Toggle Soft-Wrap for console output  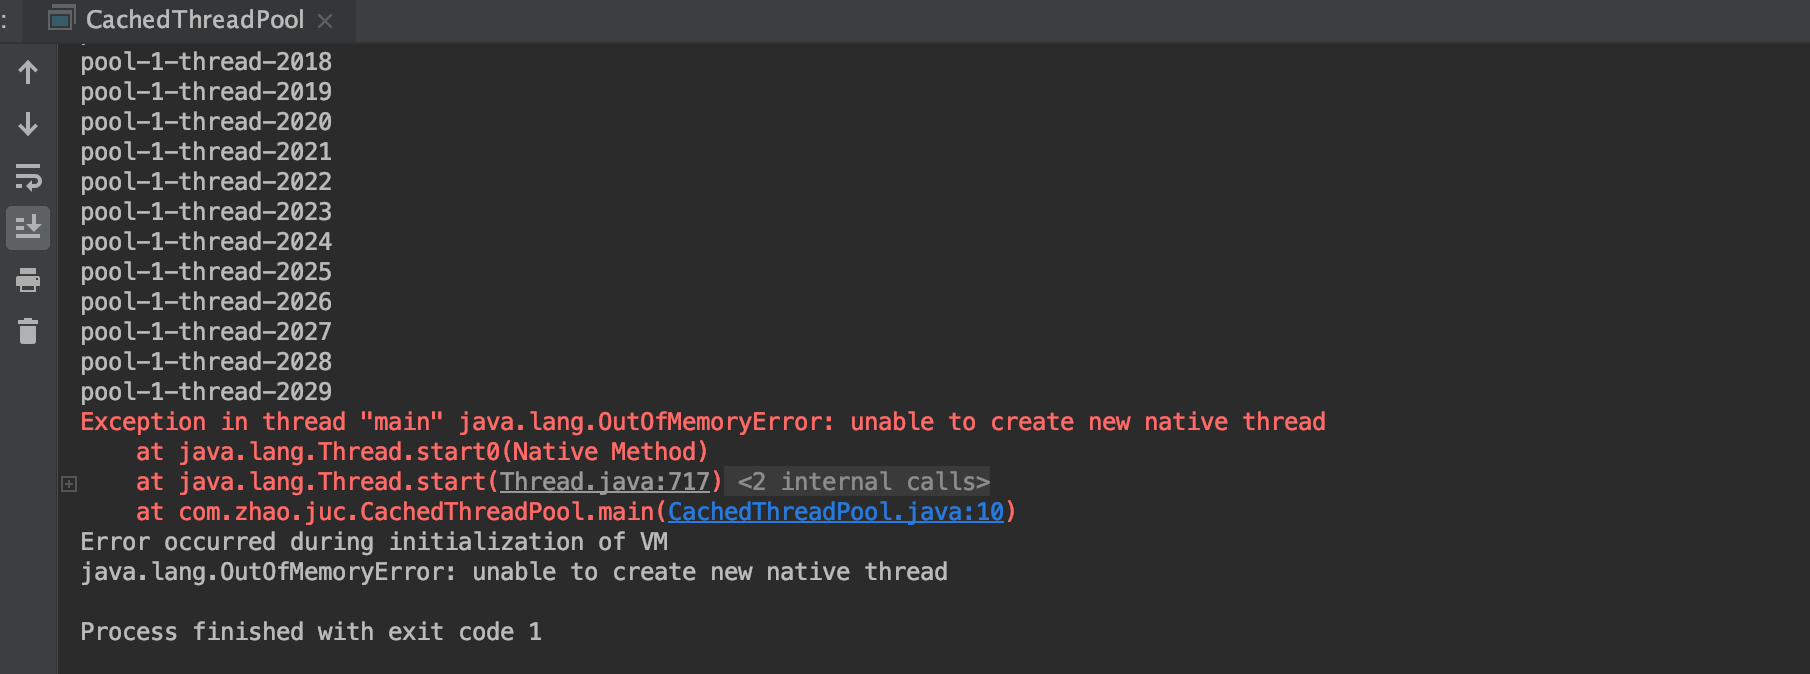(28, 177)
